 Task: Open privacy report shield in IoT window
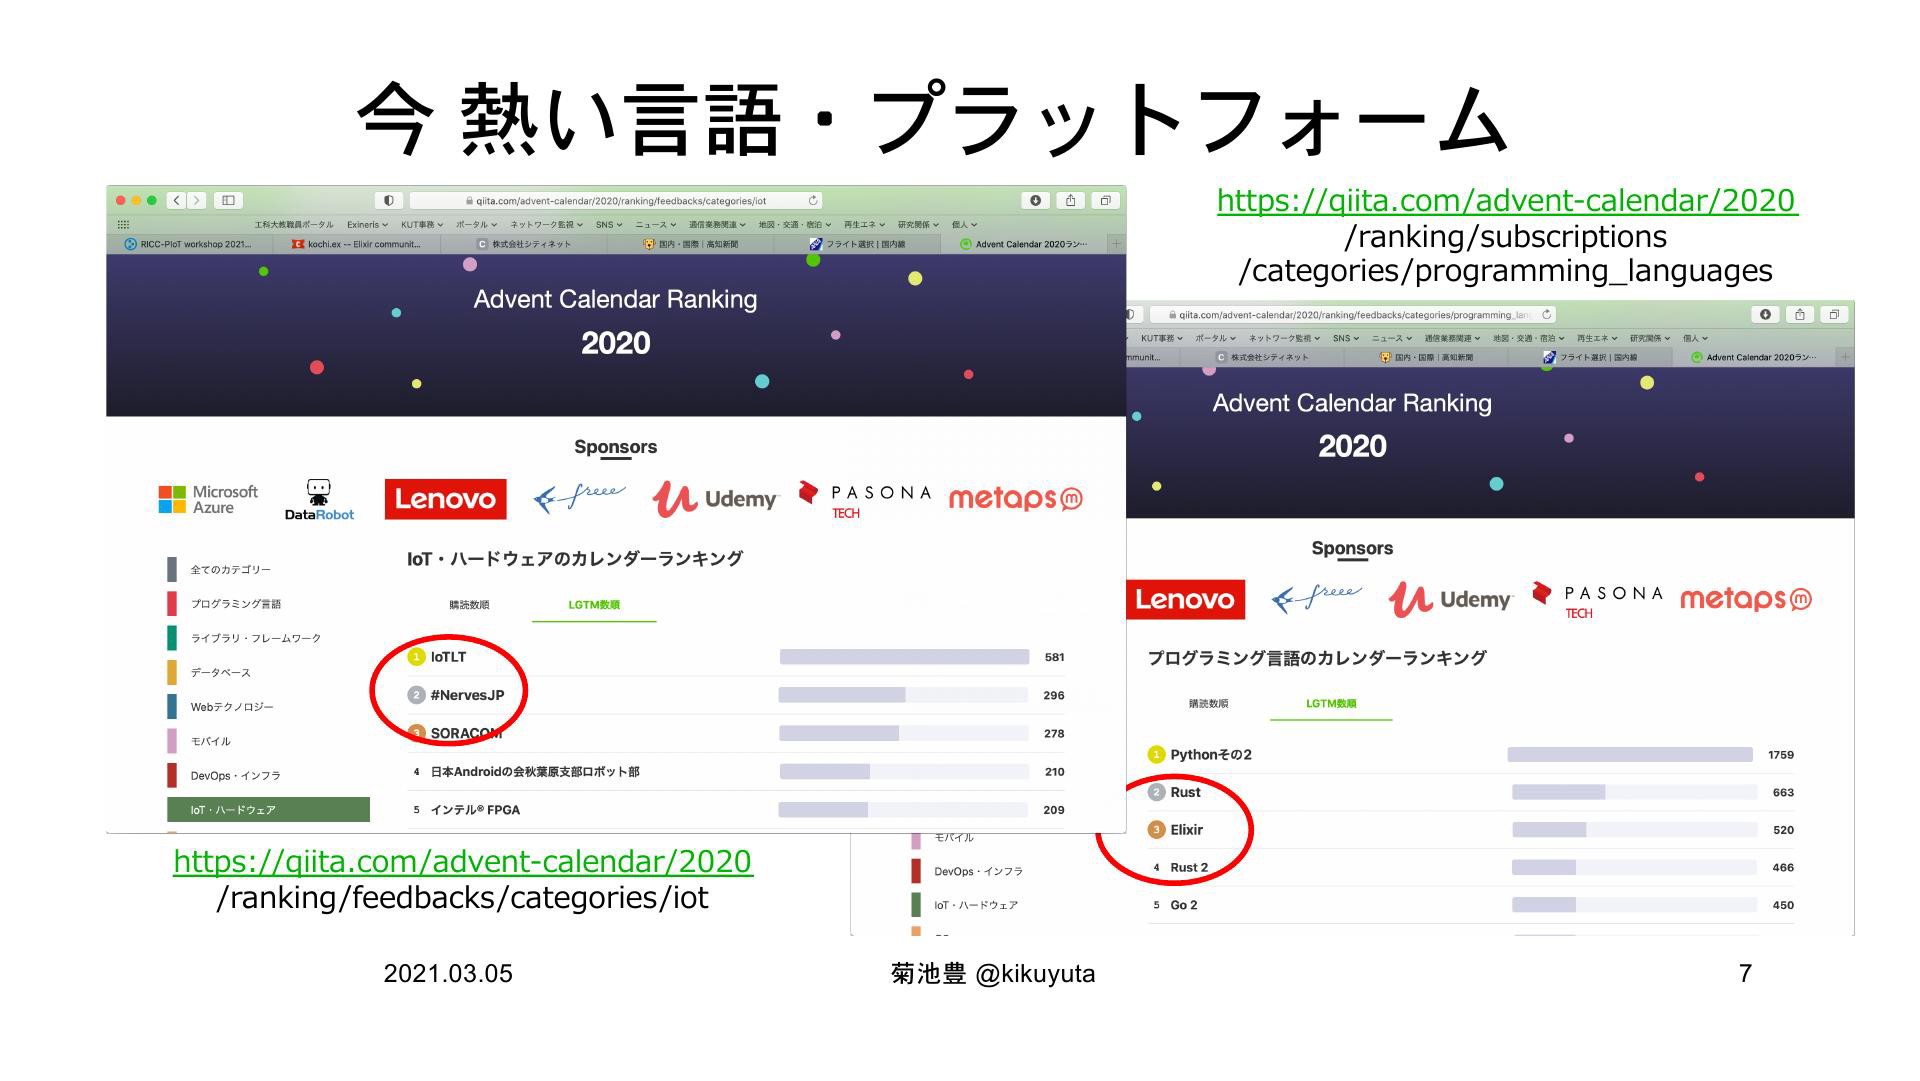pos(388,200)
